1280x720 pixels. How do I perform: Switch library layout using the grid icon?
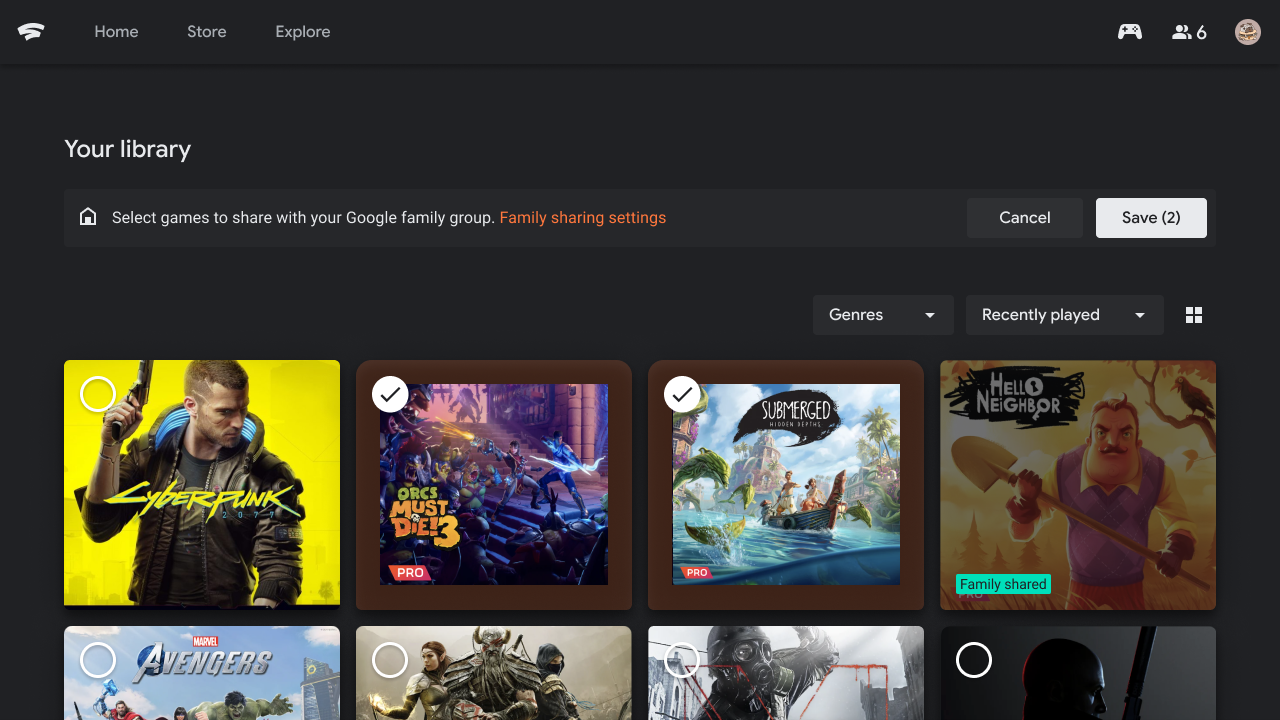(1194, 314)
